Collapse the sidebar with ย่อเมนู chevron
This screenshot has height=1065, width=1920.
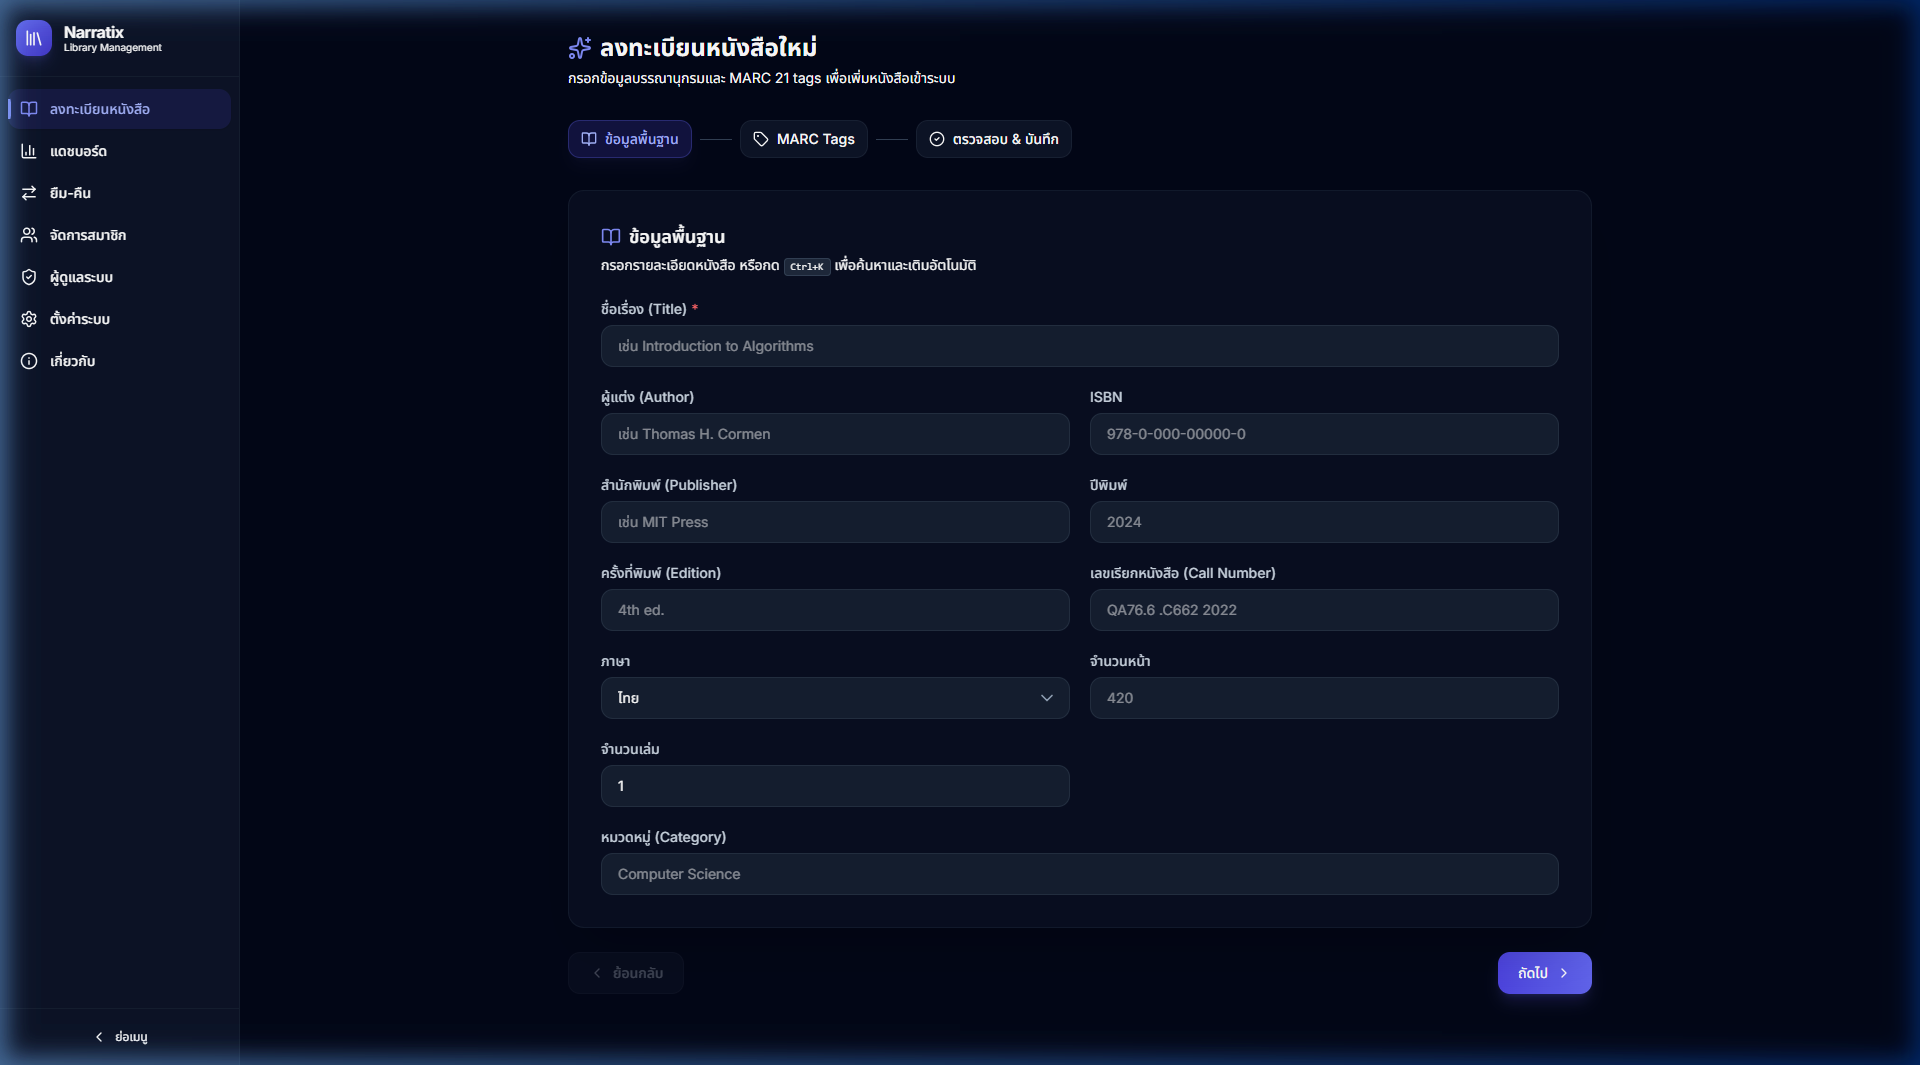coord(99,1037)
